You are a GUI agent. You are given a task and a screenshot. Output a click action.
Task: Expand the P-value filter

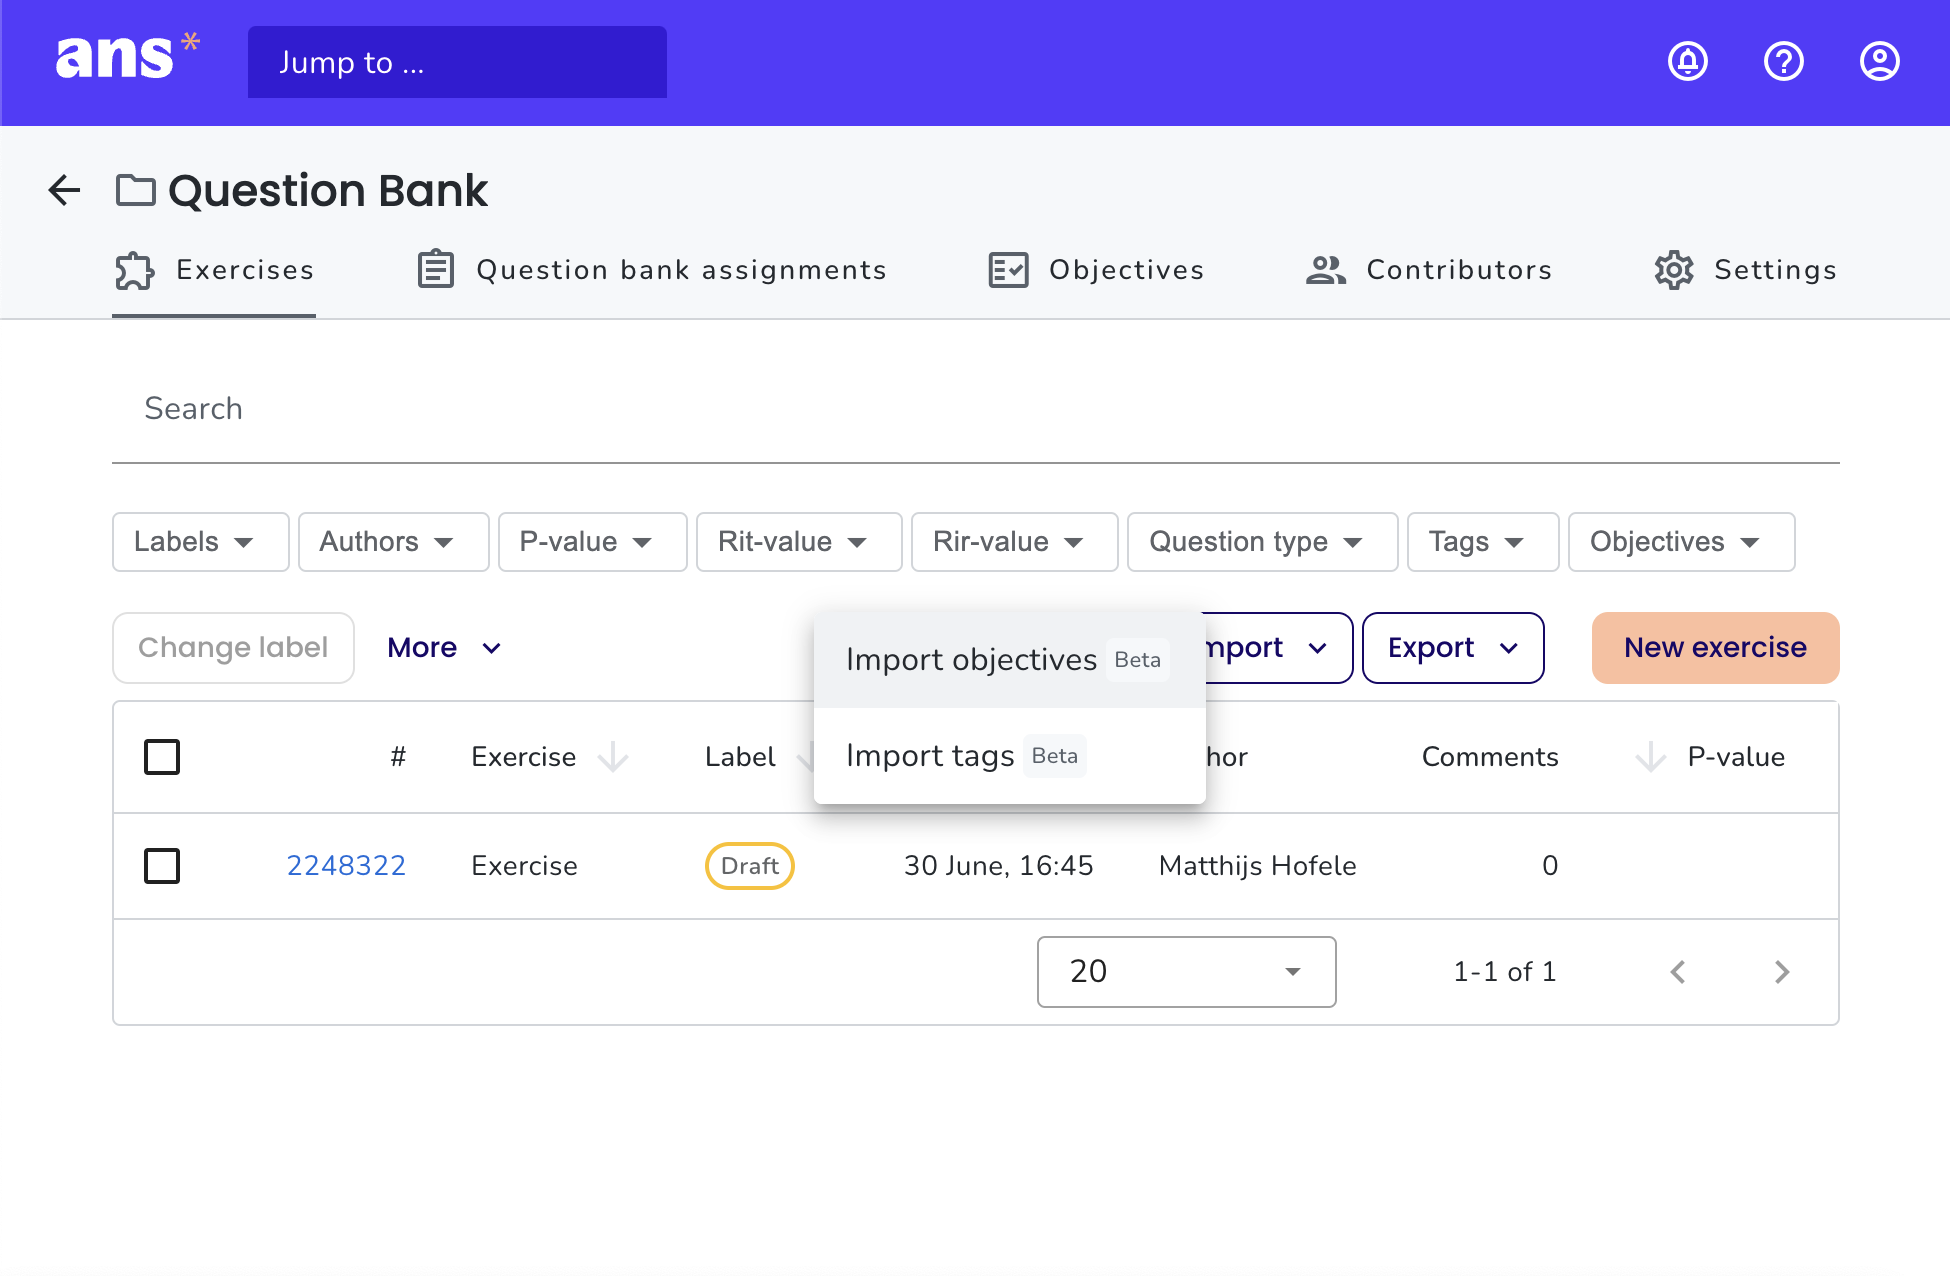(593, 542)
